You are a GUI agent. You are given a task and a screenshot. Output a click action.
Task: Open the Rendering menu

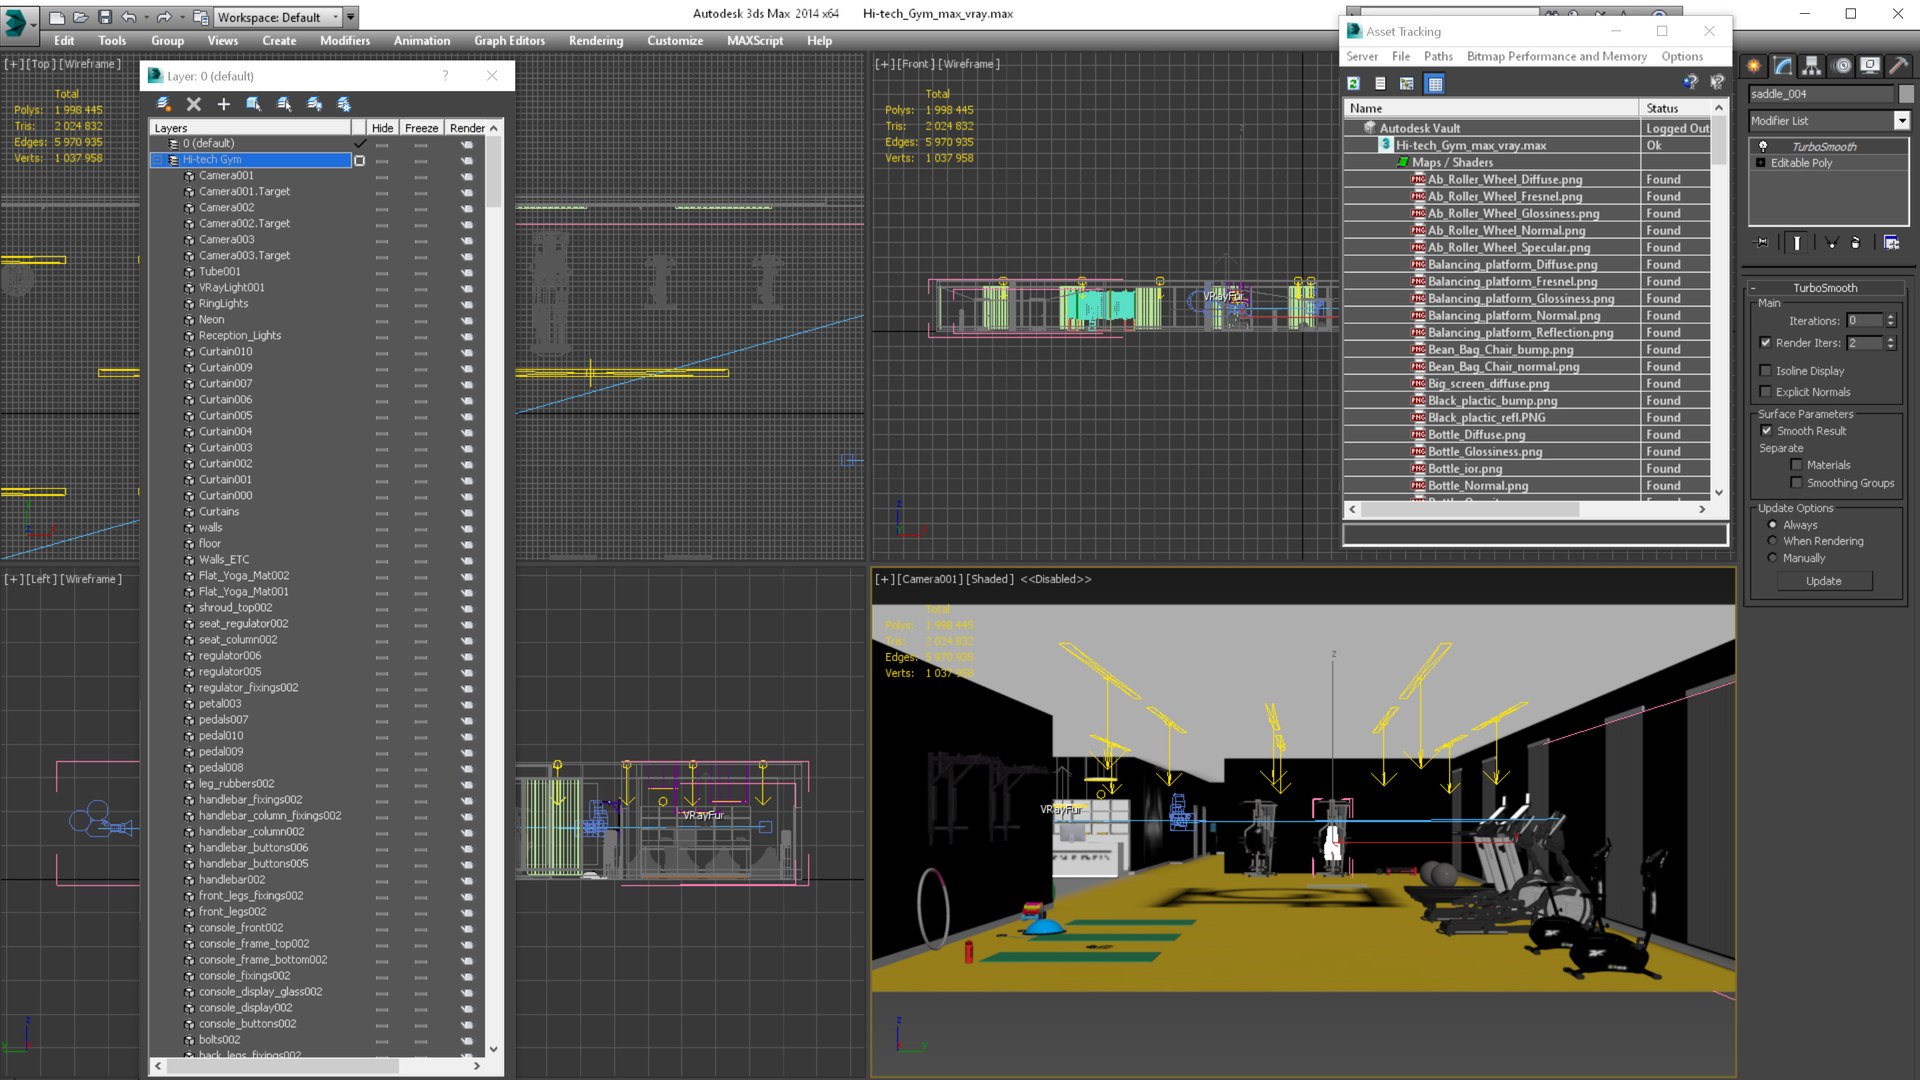[x=595, y=41]
